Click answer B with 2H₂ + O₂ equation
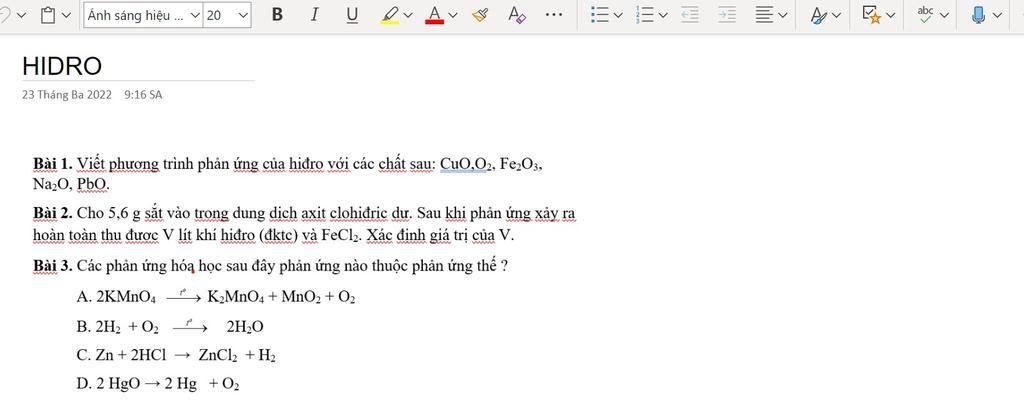 [x=170, y=326]
